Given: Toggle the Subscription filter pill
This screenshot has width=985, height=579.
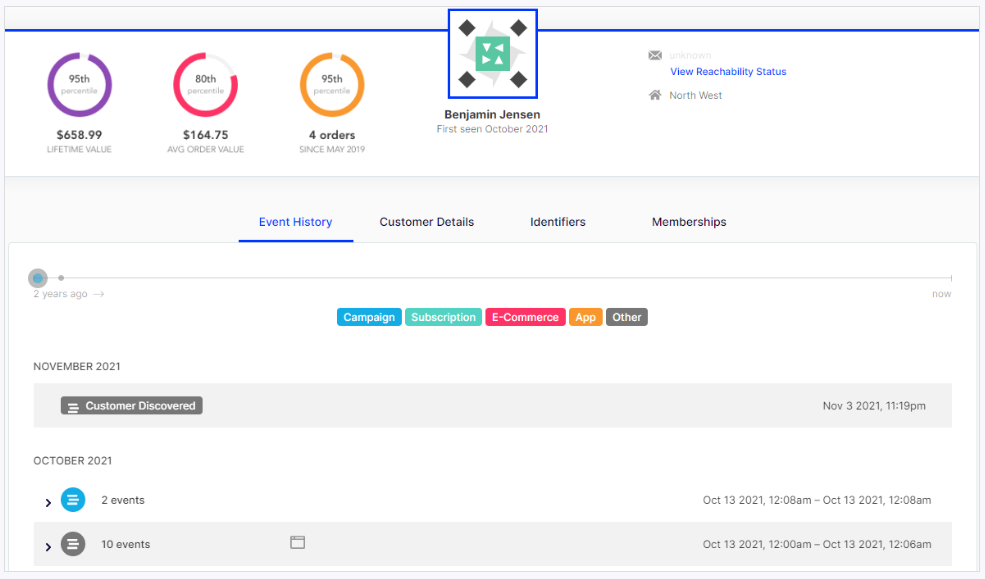Looking at the screenshot, I should click(443, 317).
